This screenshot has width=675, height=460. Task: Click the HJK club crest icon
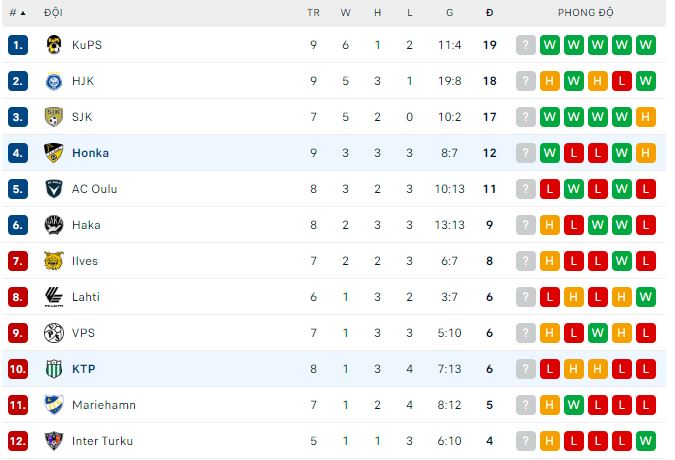54,81
